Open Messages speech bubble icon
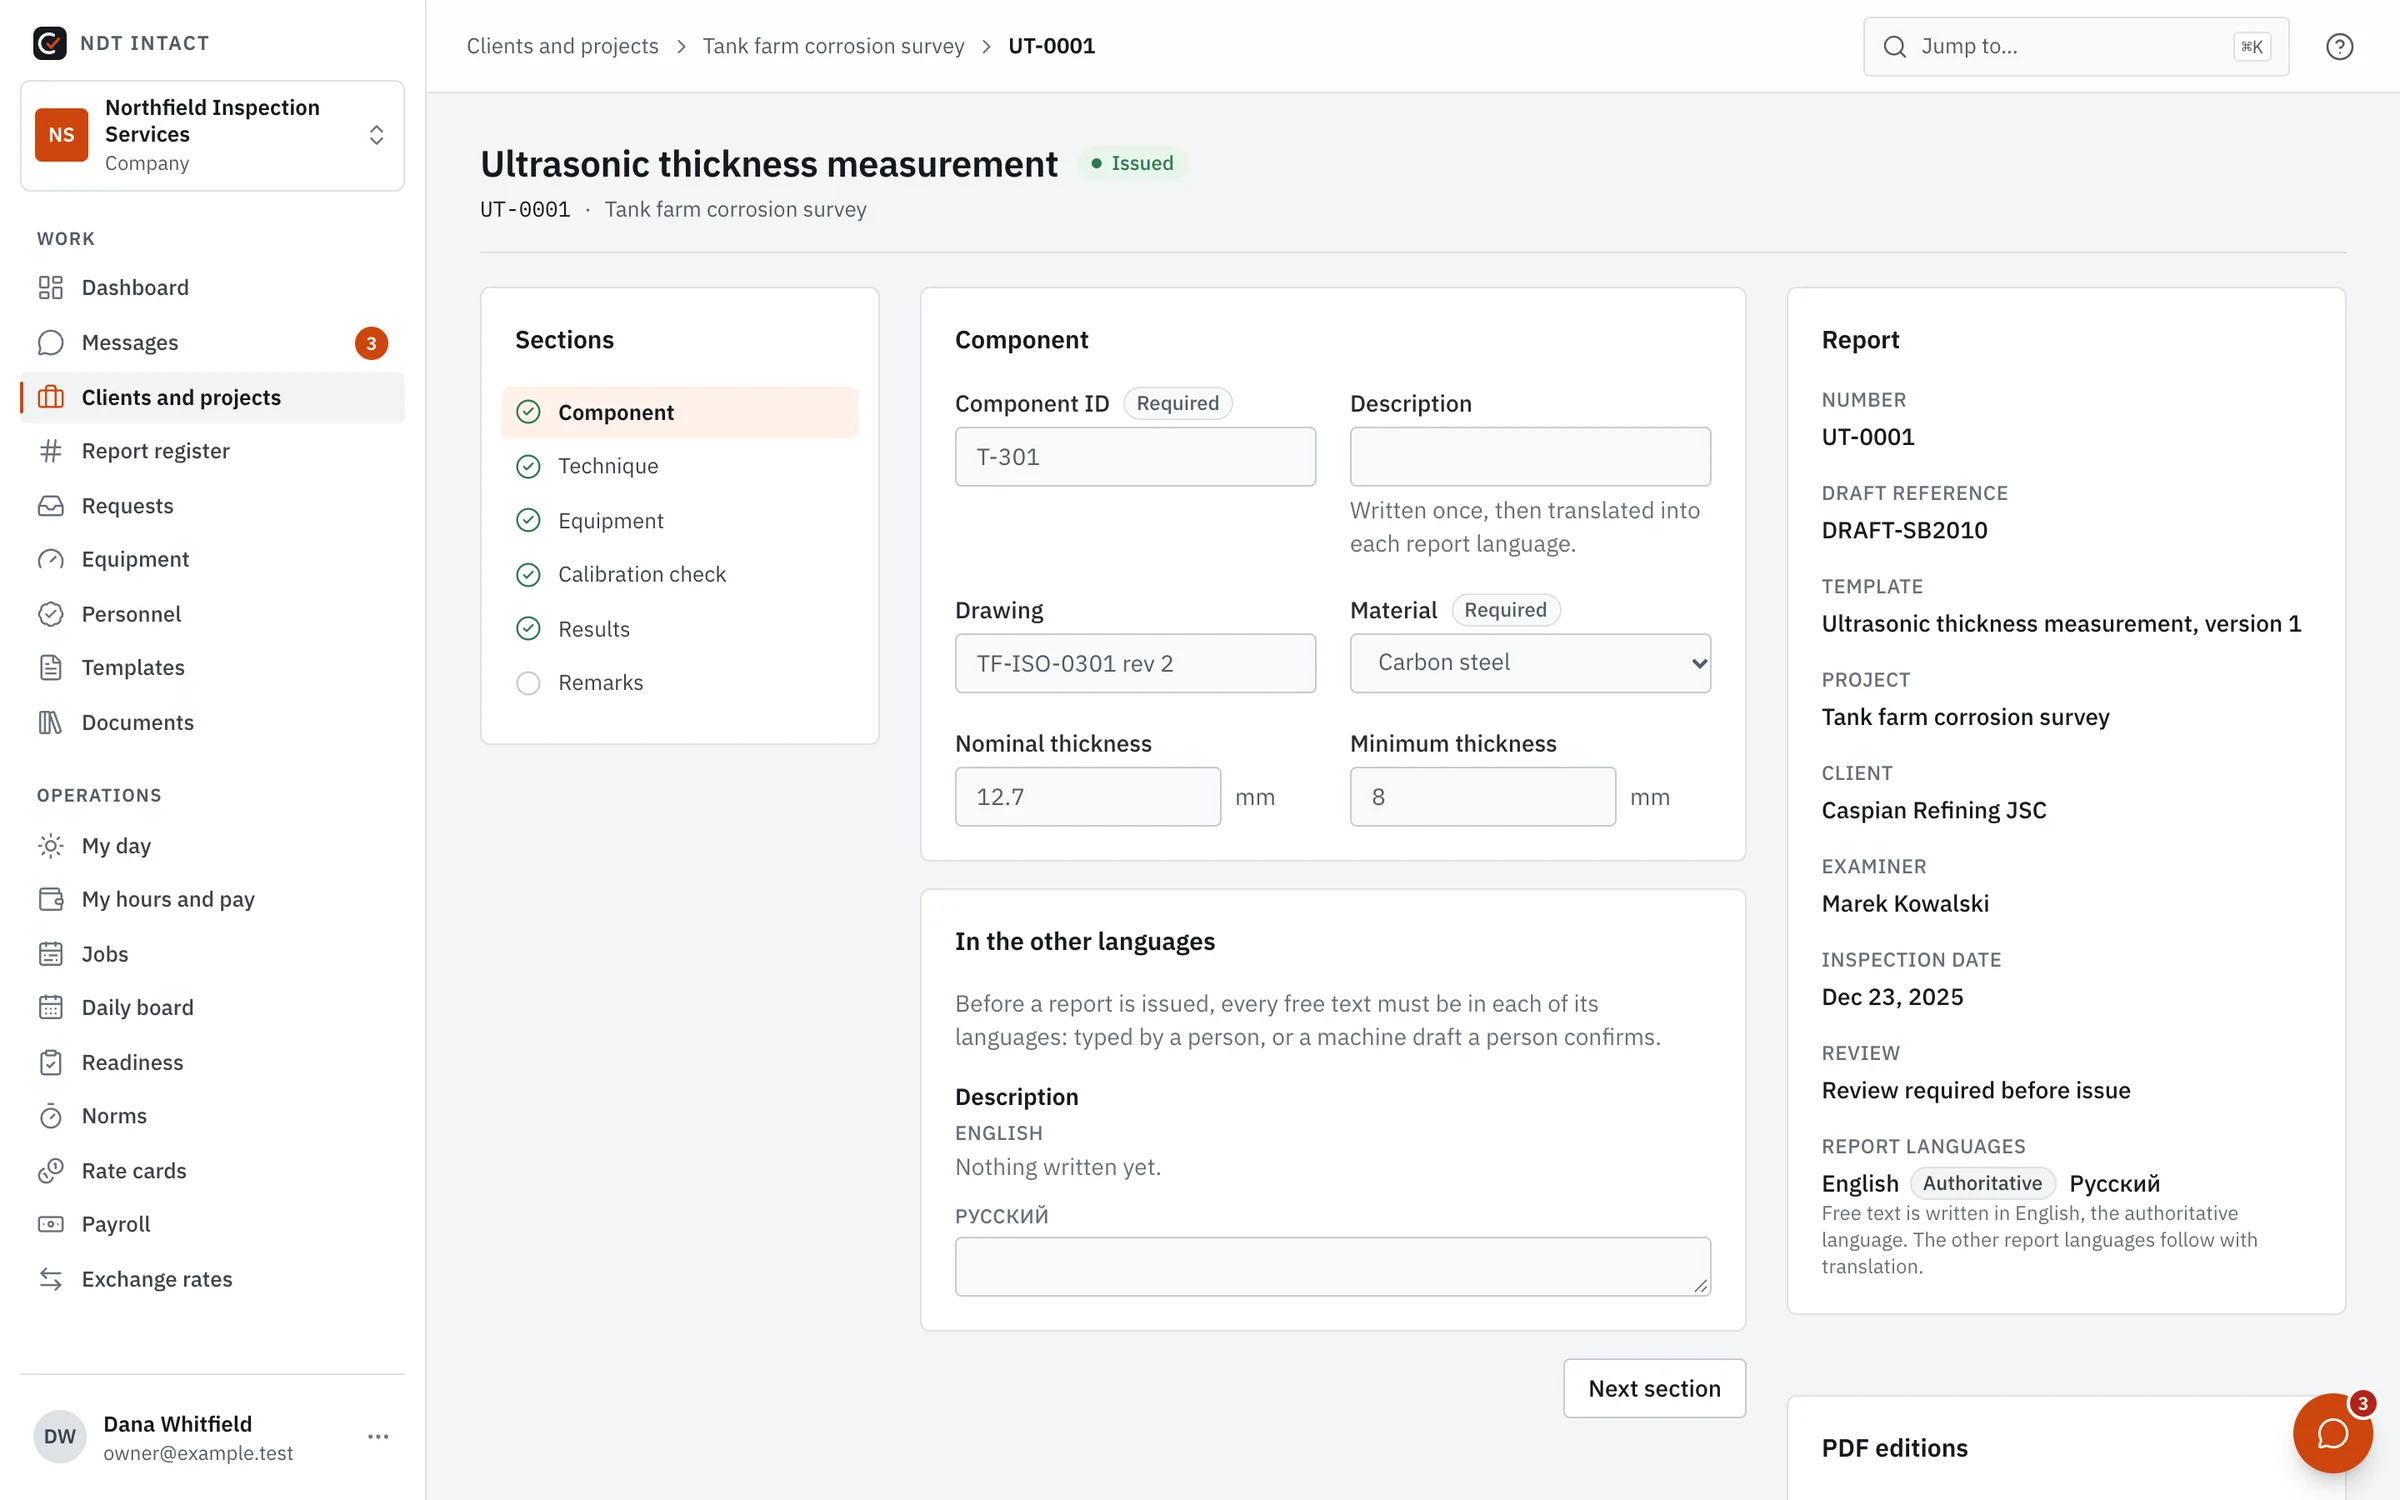This screenshot has height=1500, width=2400. [51, 343]
